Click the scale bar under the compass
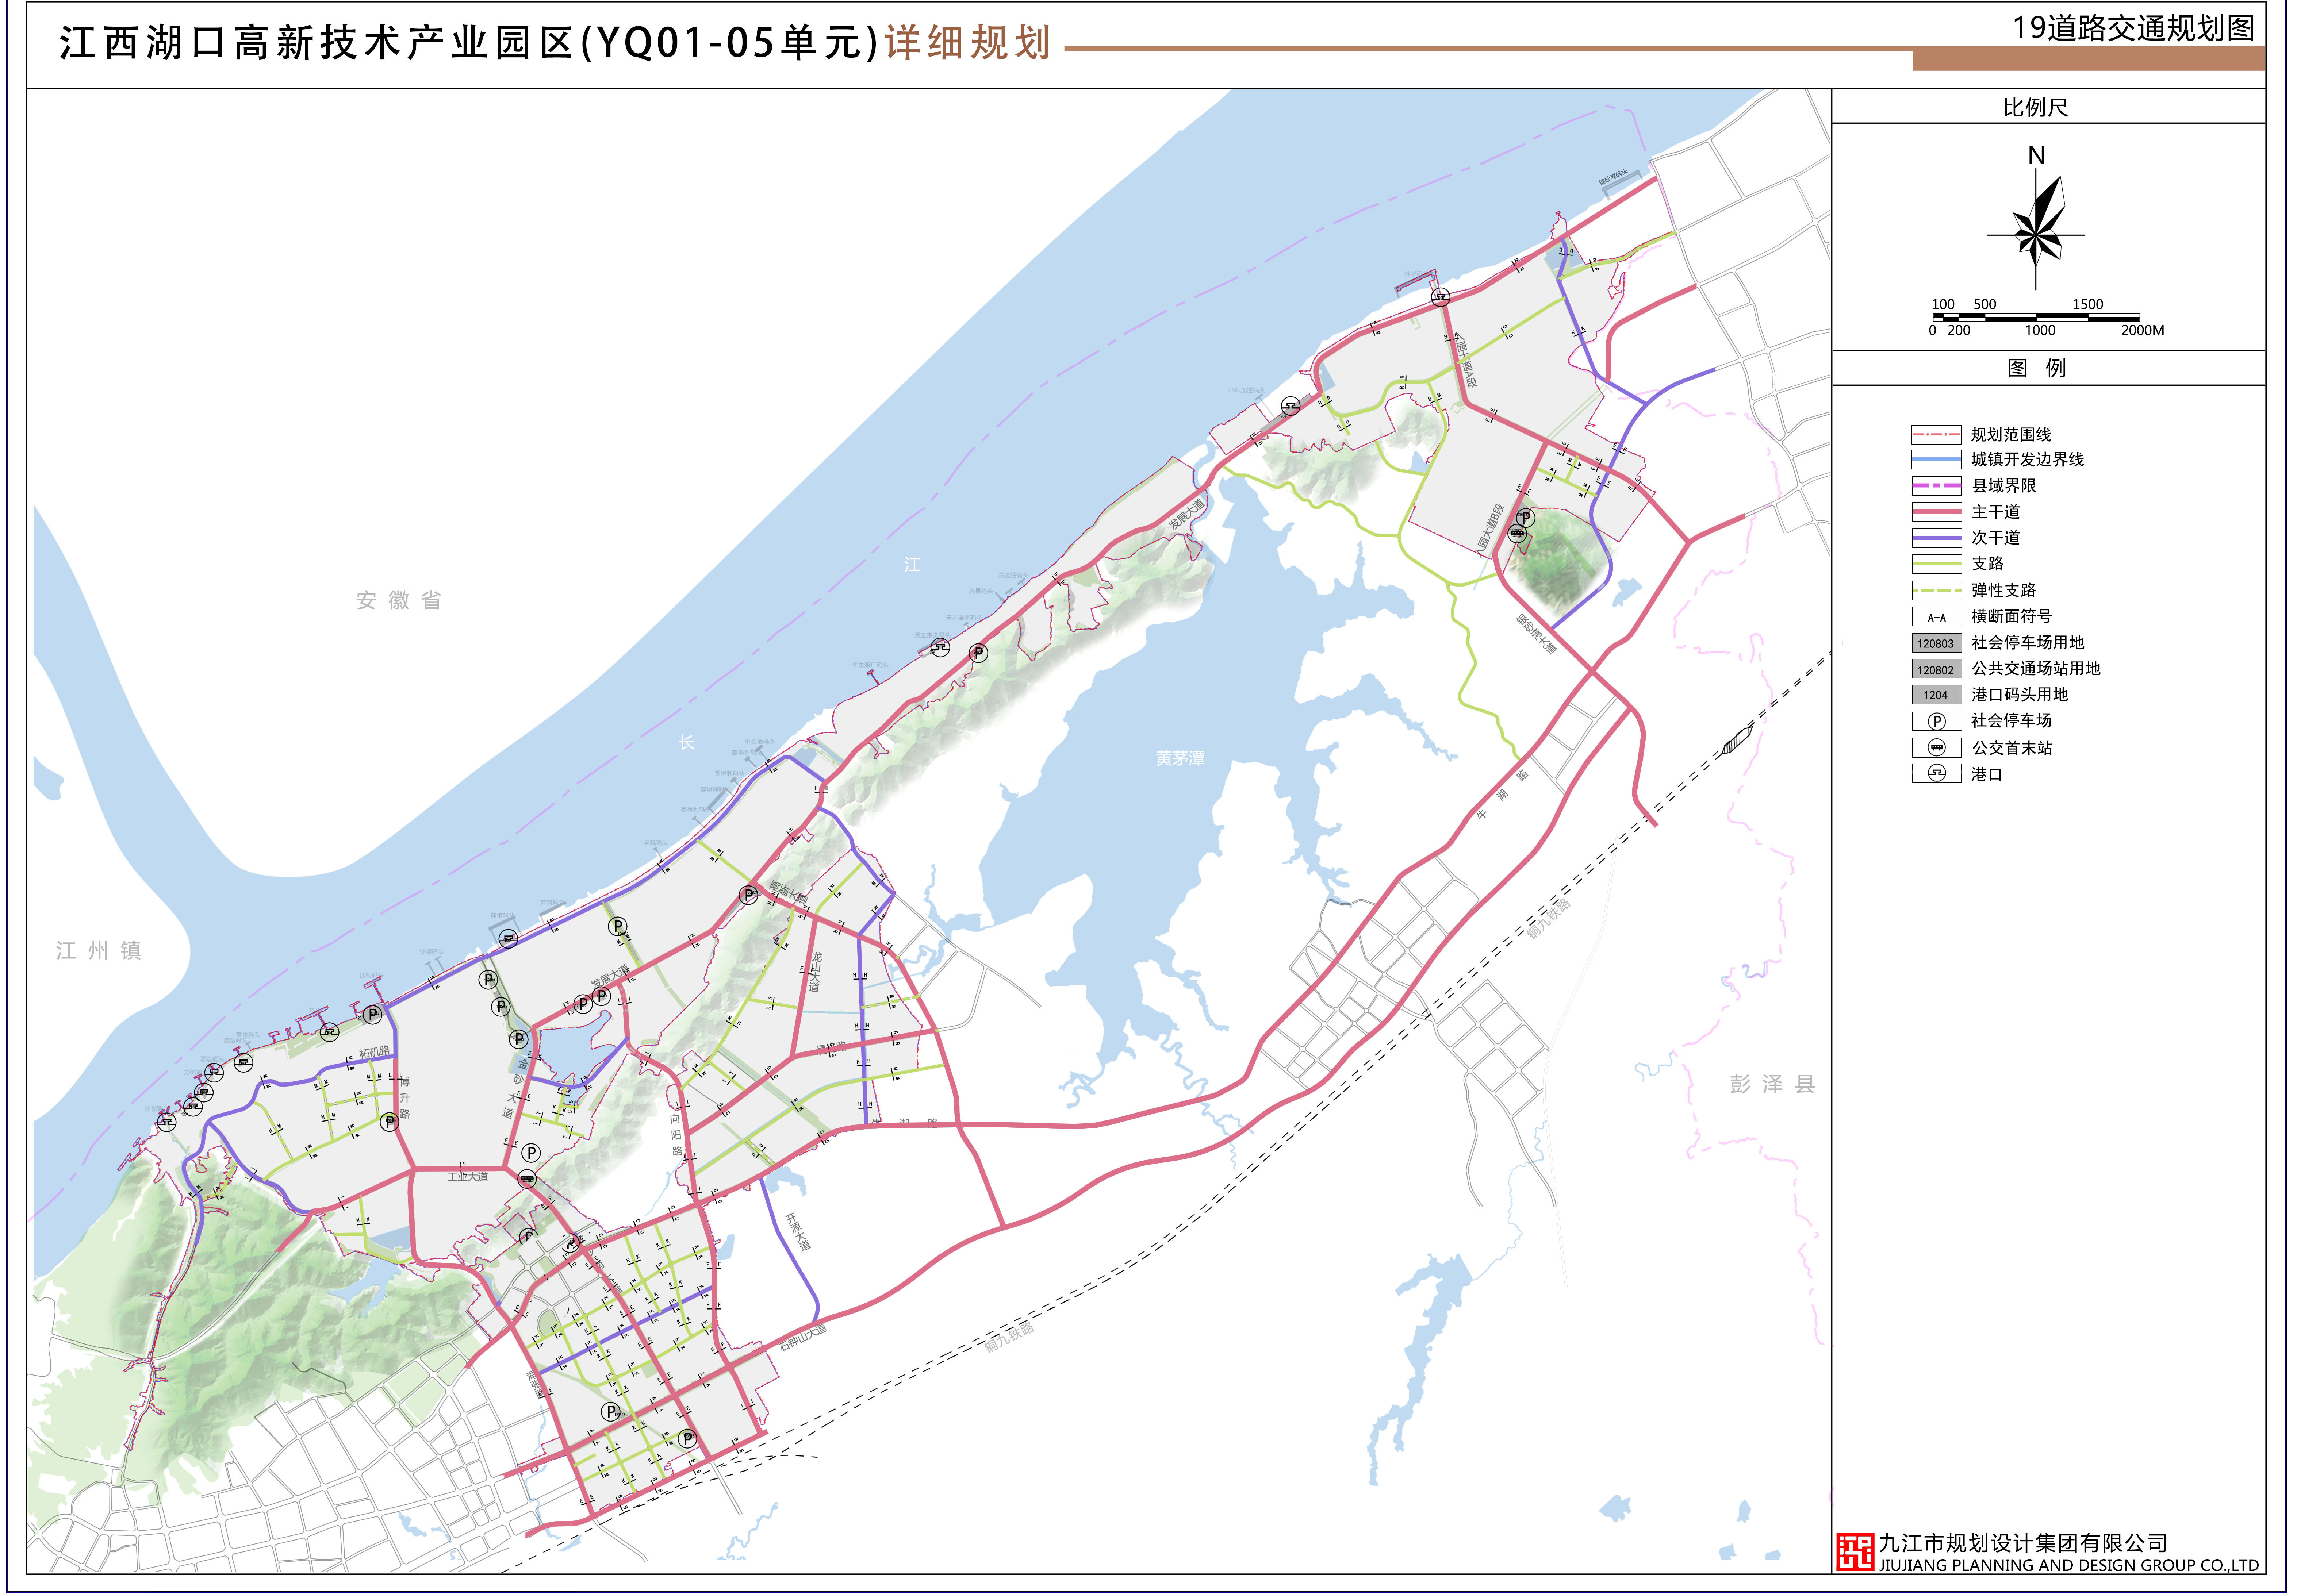The height and width of the screenshot is (1596, 2297). coord(2036,317)
